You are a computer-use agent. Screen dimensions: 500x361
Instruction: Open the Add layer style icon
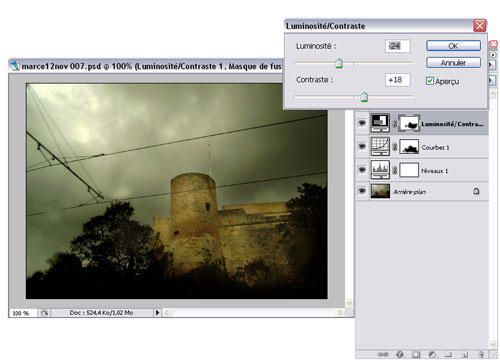point(400,354)
